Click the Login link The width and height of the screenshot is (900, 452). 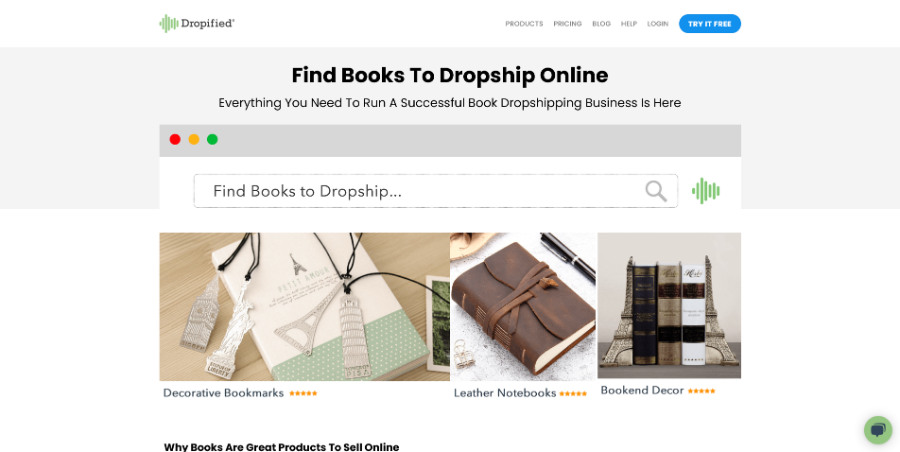[658, 24]
